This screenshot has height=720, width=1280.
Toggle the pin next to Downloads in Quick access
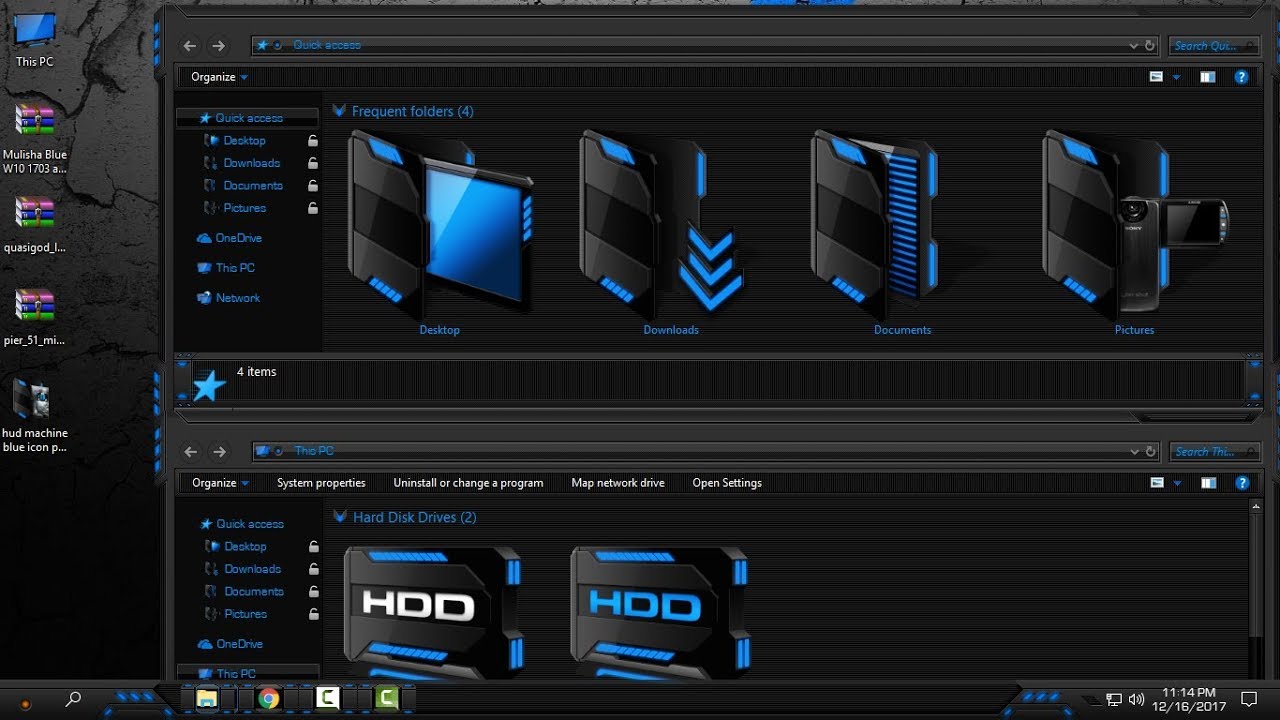point(312,163)
